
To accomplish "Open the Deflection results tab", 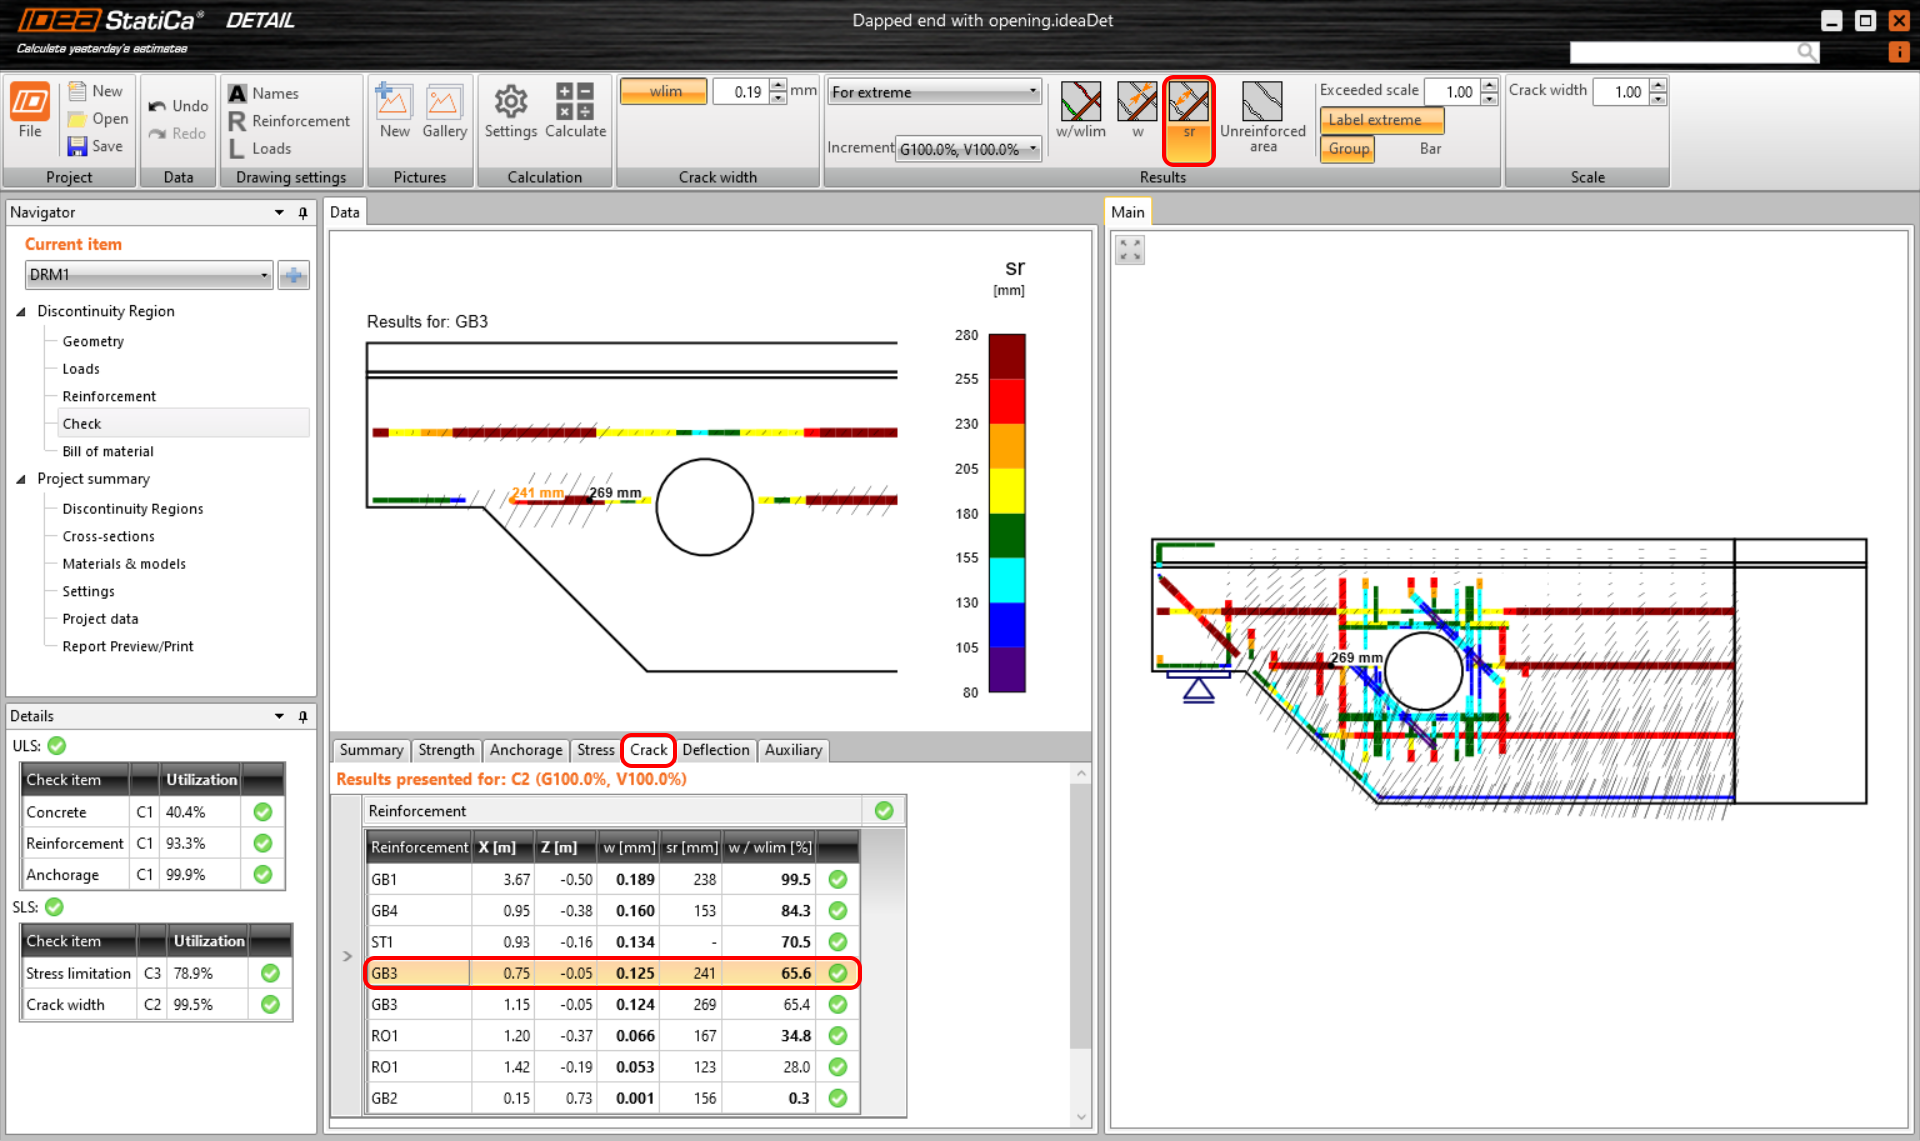I will 715,750.
